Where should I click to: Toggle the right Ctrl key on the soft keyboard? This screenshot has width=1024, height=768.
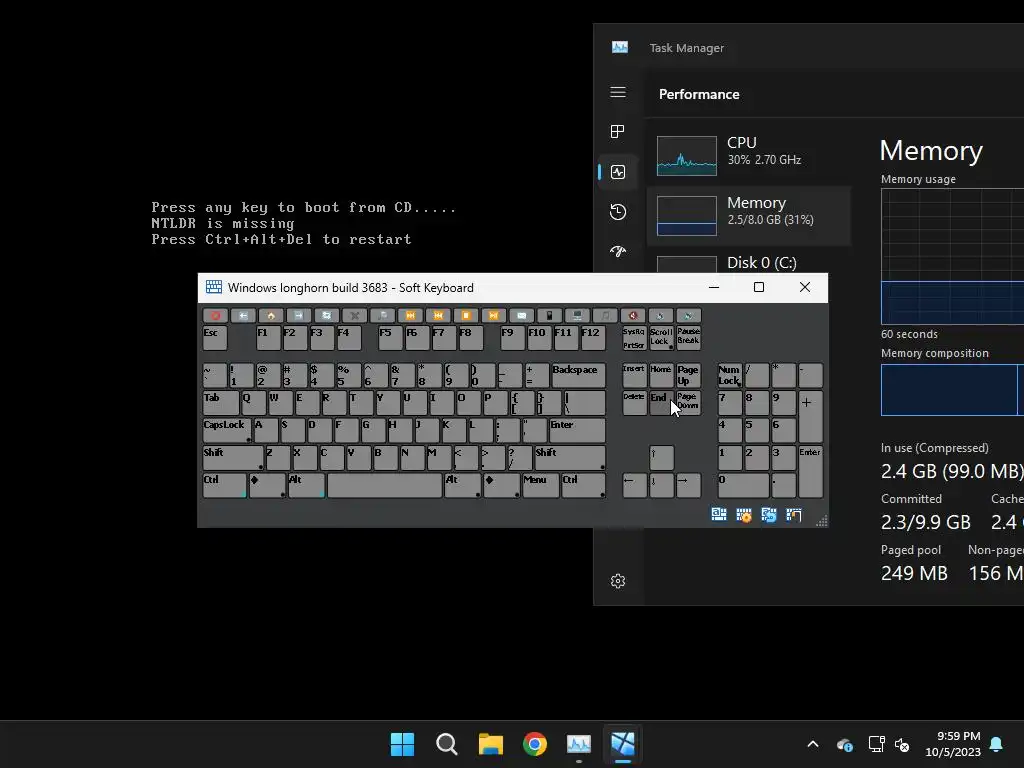[x=584, y=486]
